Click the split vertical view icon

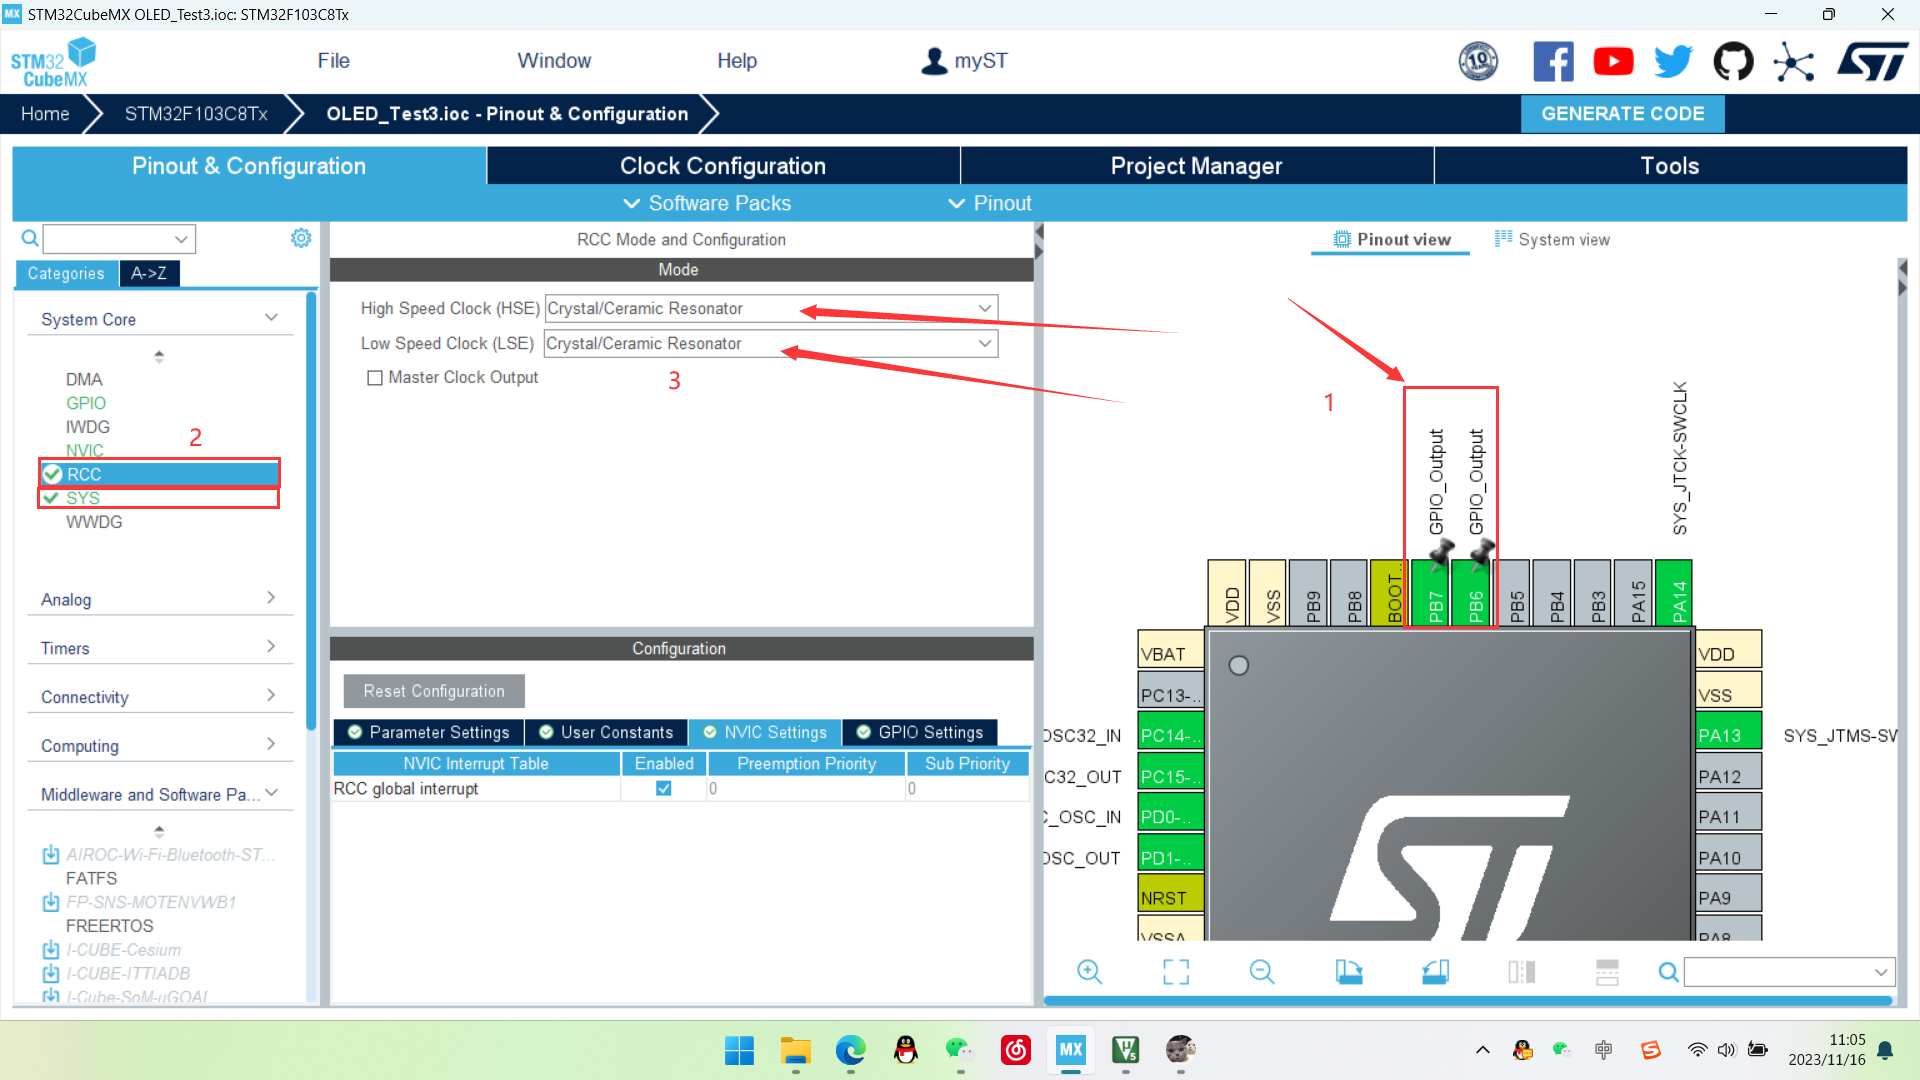tap(1521, 972)
